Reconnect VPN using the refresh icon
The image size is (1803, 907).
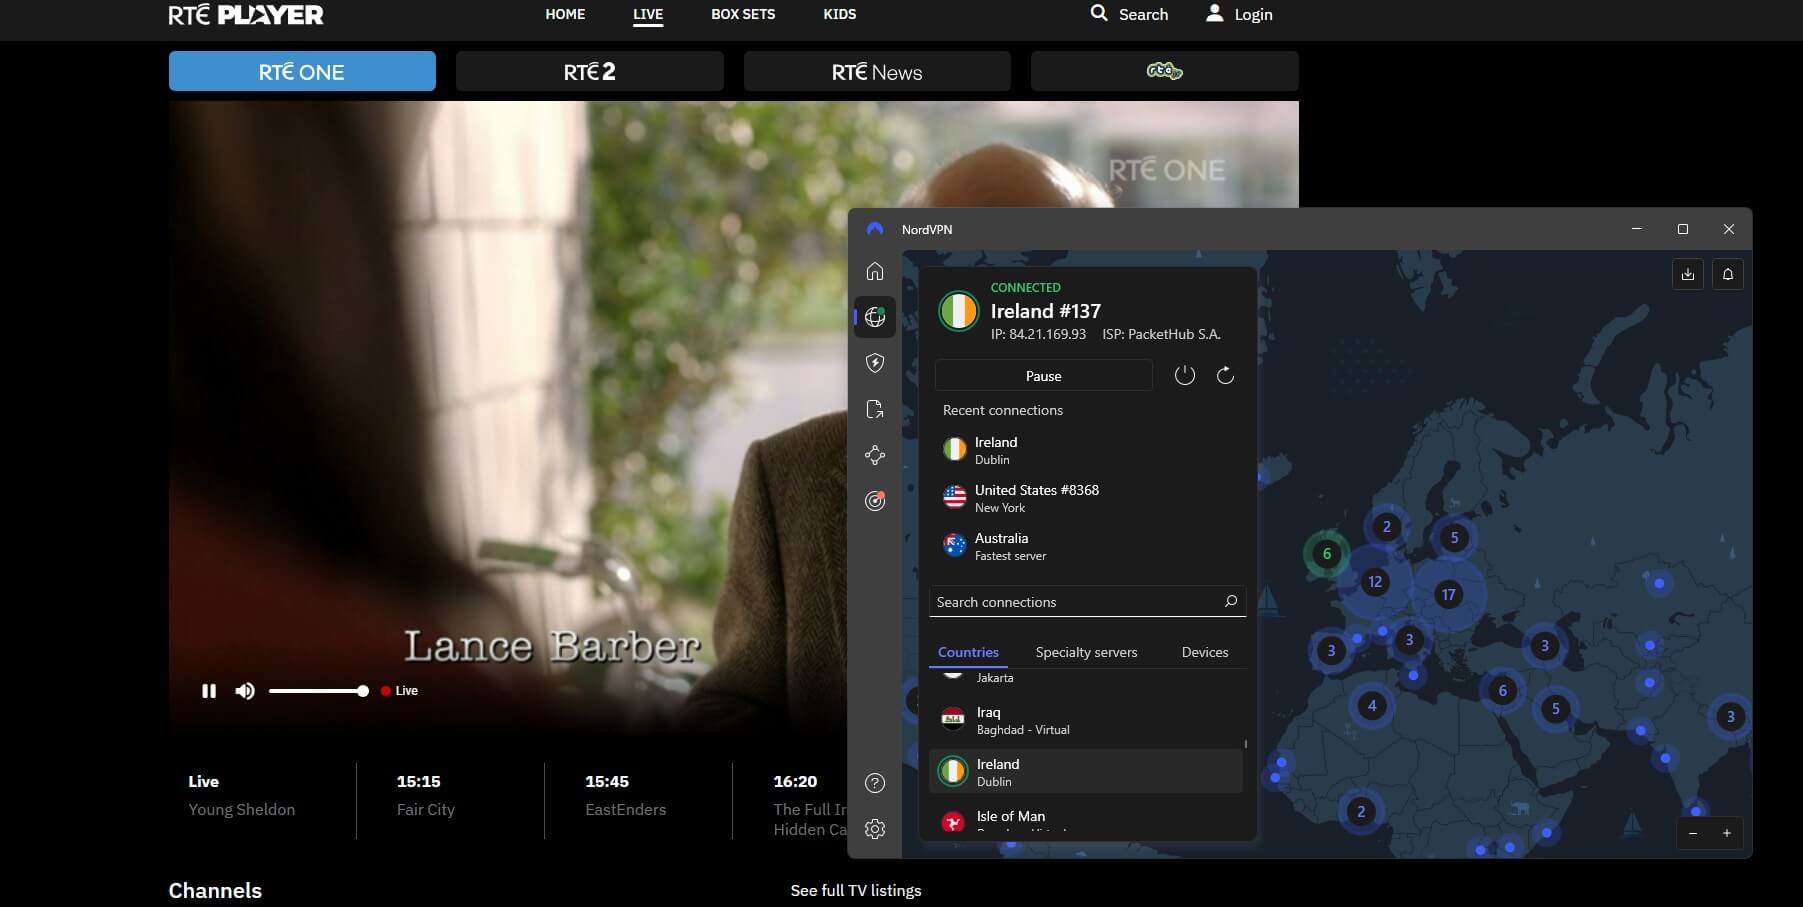pyautogui.click(x=1226, y=375)
